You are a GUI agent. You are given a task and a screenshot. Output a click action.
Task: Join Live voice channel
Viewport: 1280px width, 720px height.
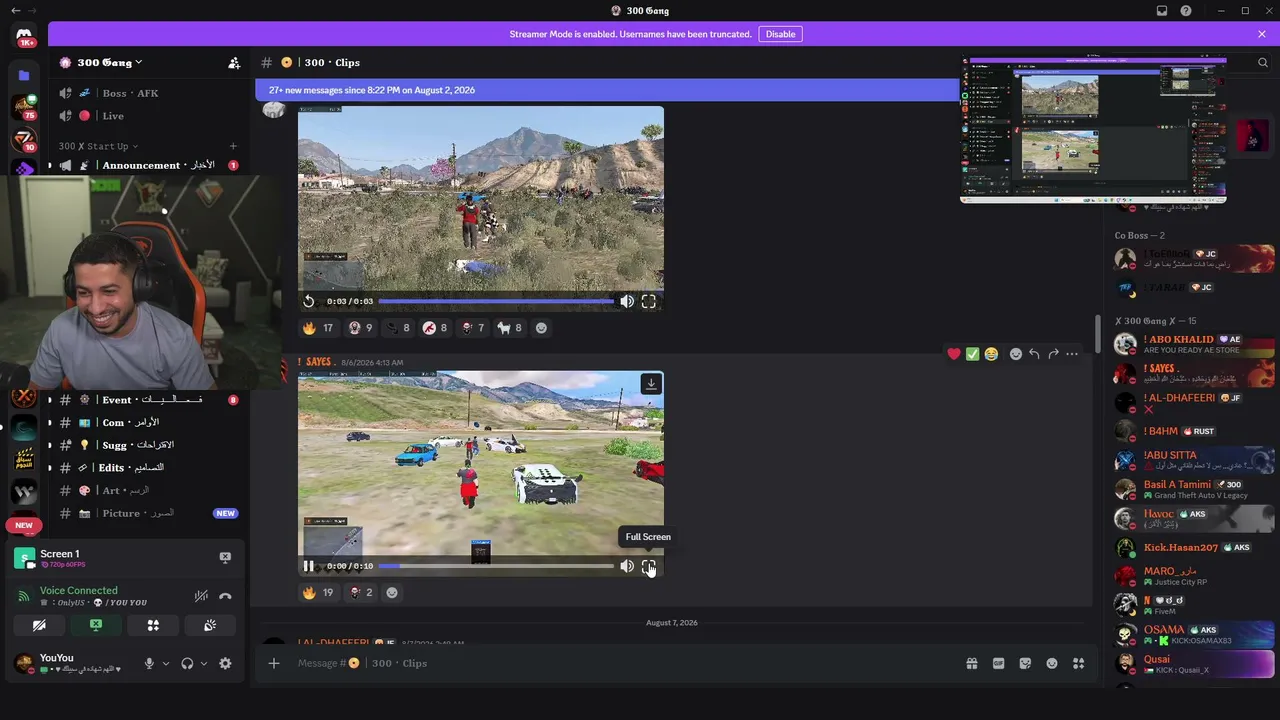tap(148, 116)
